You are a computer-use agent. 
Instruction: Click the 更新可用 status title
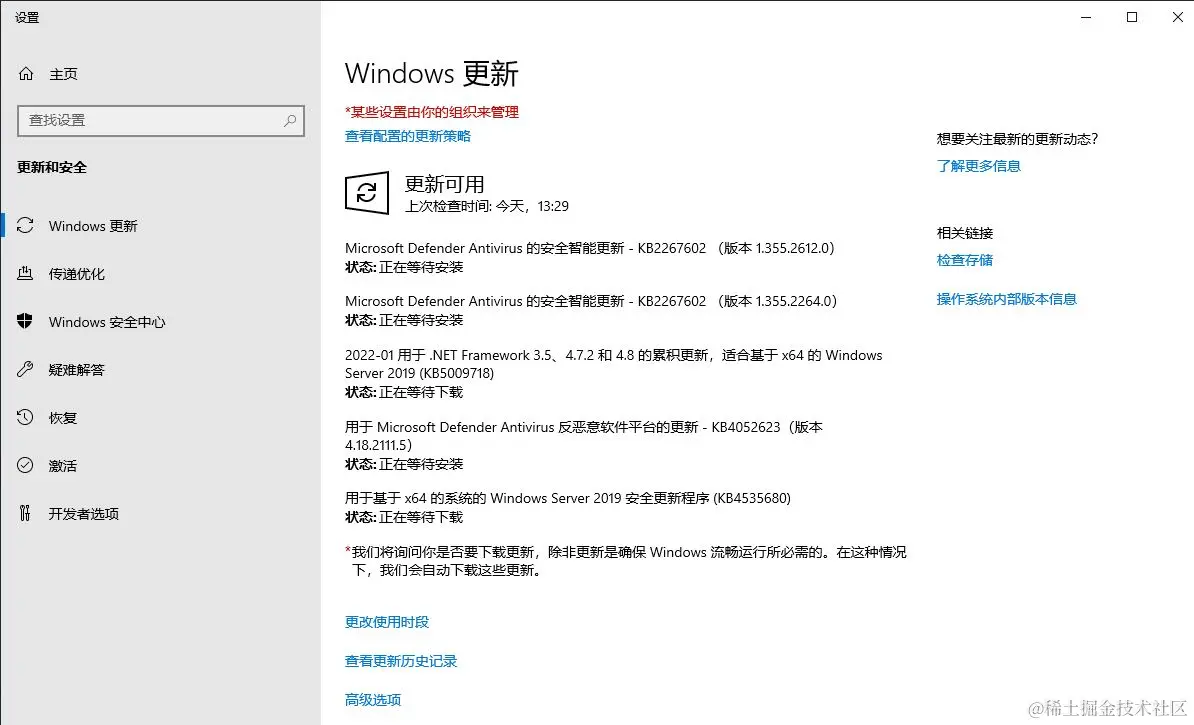click(x=445, y=184)
